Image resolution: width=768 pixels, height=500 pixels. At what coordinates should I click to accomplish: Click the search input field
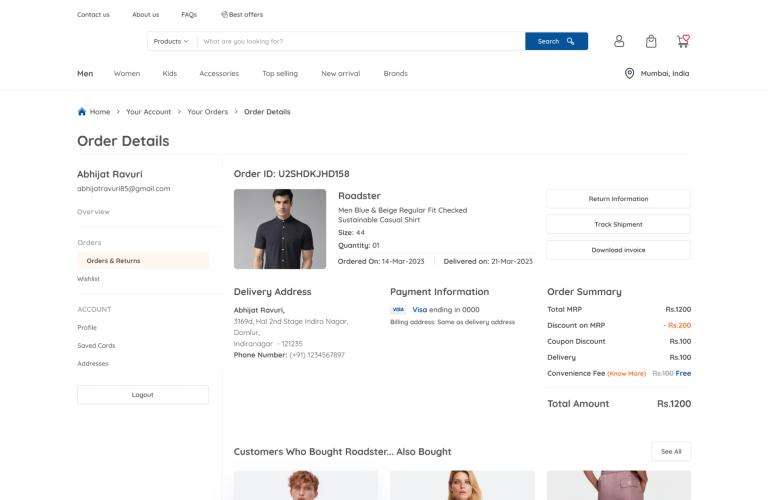pos(360,41)
